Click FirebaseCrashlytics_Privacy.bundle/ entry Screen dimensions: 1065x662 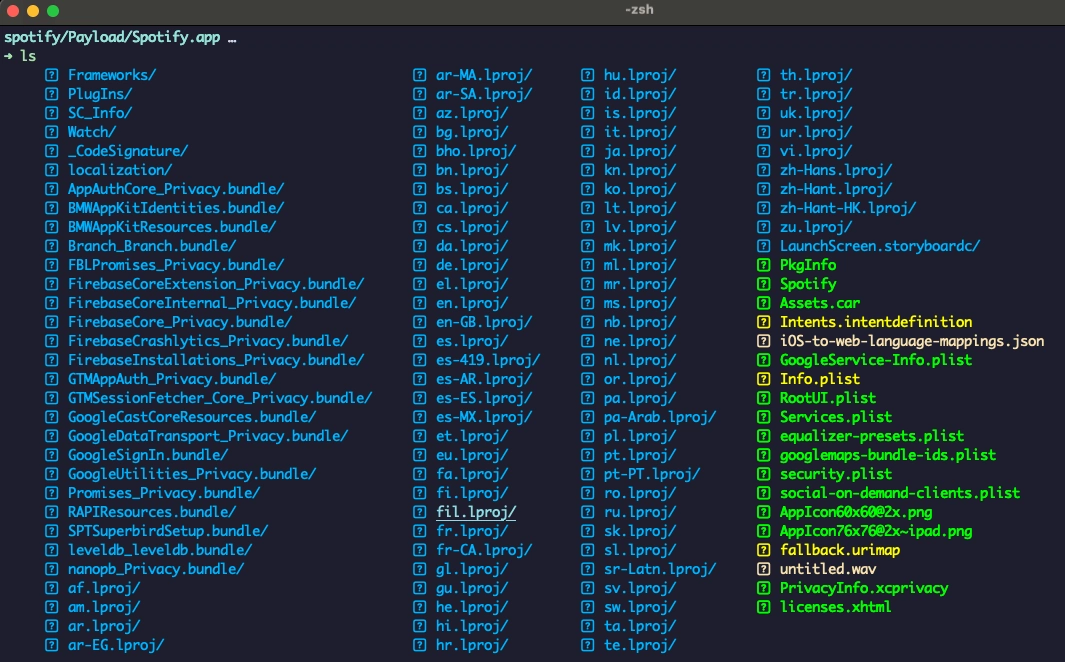pyautogui.click(x=208, y=341)
